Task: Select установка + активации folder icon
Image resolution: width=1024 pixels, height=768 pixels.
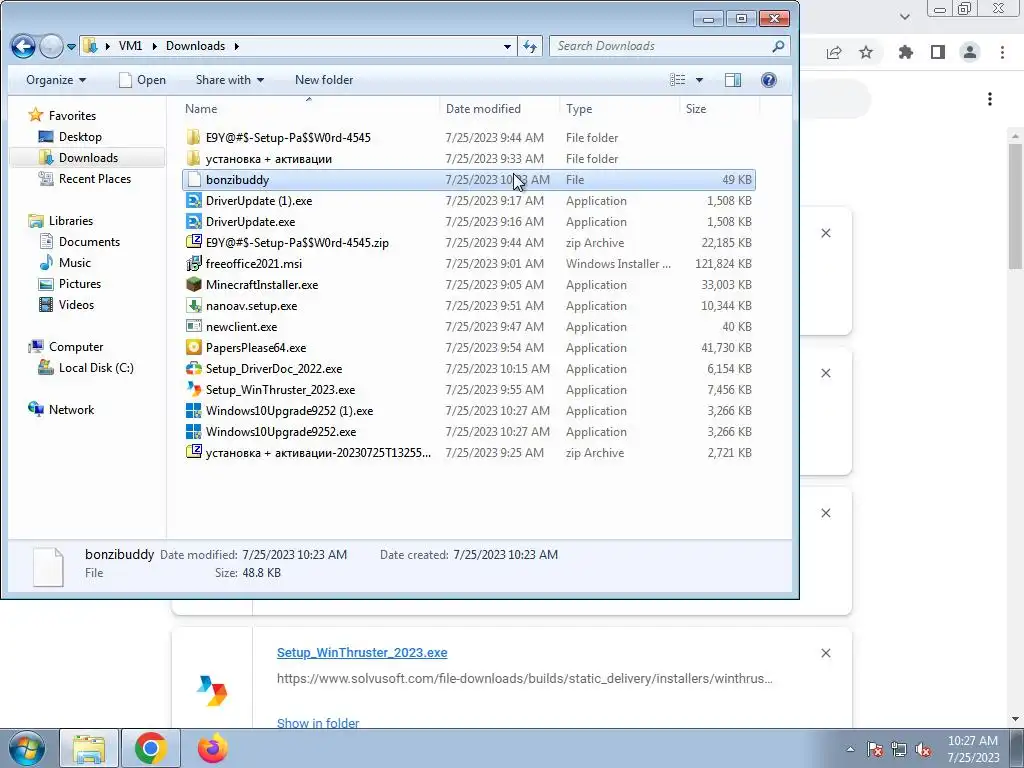Action: coord(193,158)
